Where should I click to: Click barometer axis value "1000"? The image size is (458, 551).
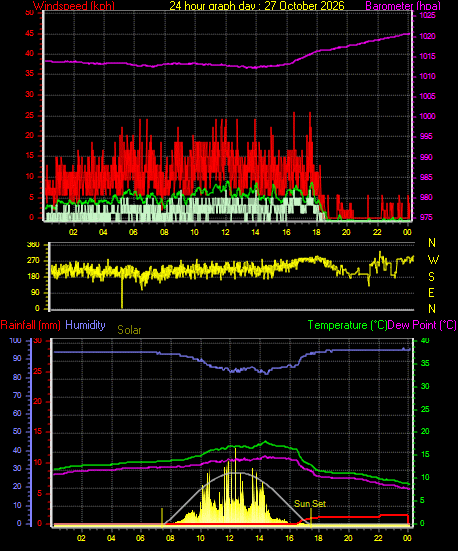(x=427, y=116)
